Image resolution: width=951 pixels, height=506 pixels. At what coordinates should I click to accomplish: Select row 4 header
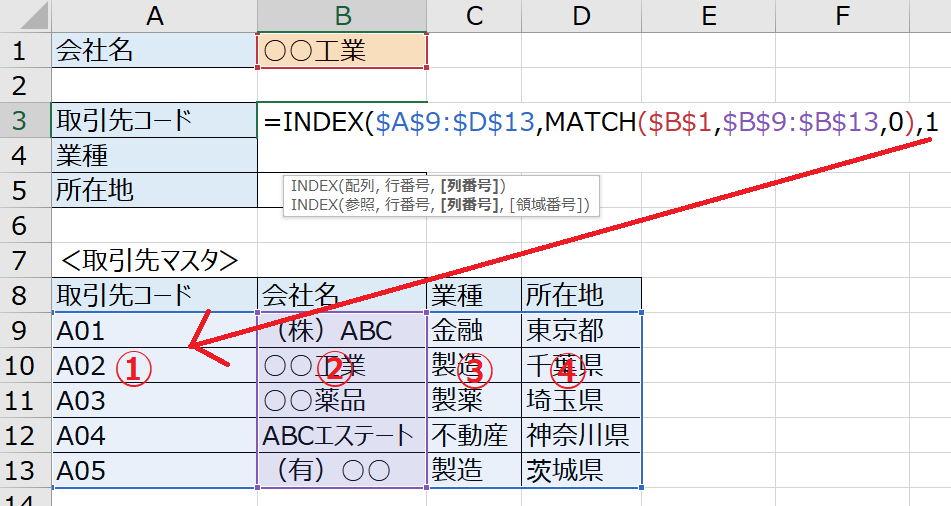(25, 155)
